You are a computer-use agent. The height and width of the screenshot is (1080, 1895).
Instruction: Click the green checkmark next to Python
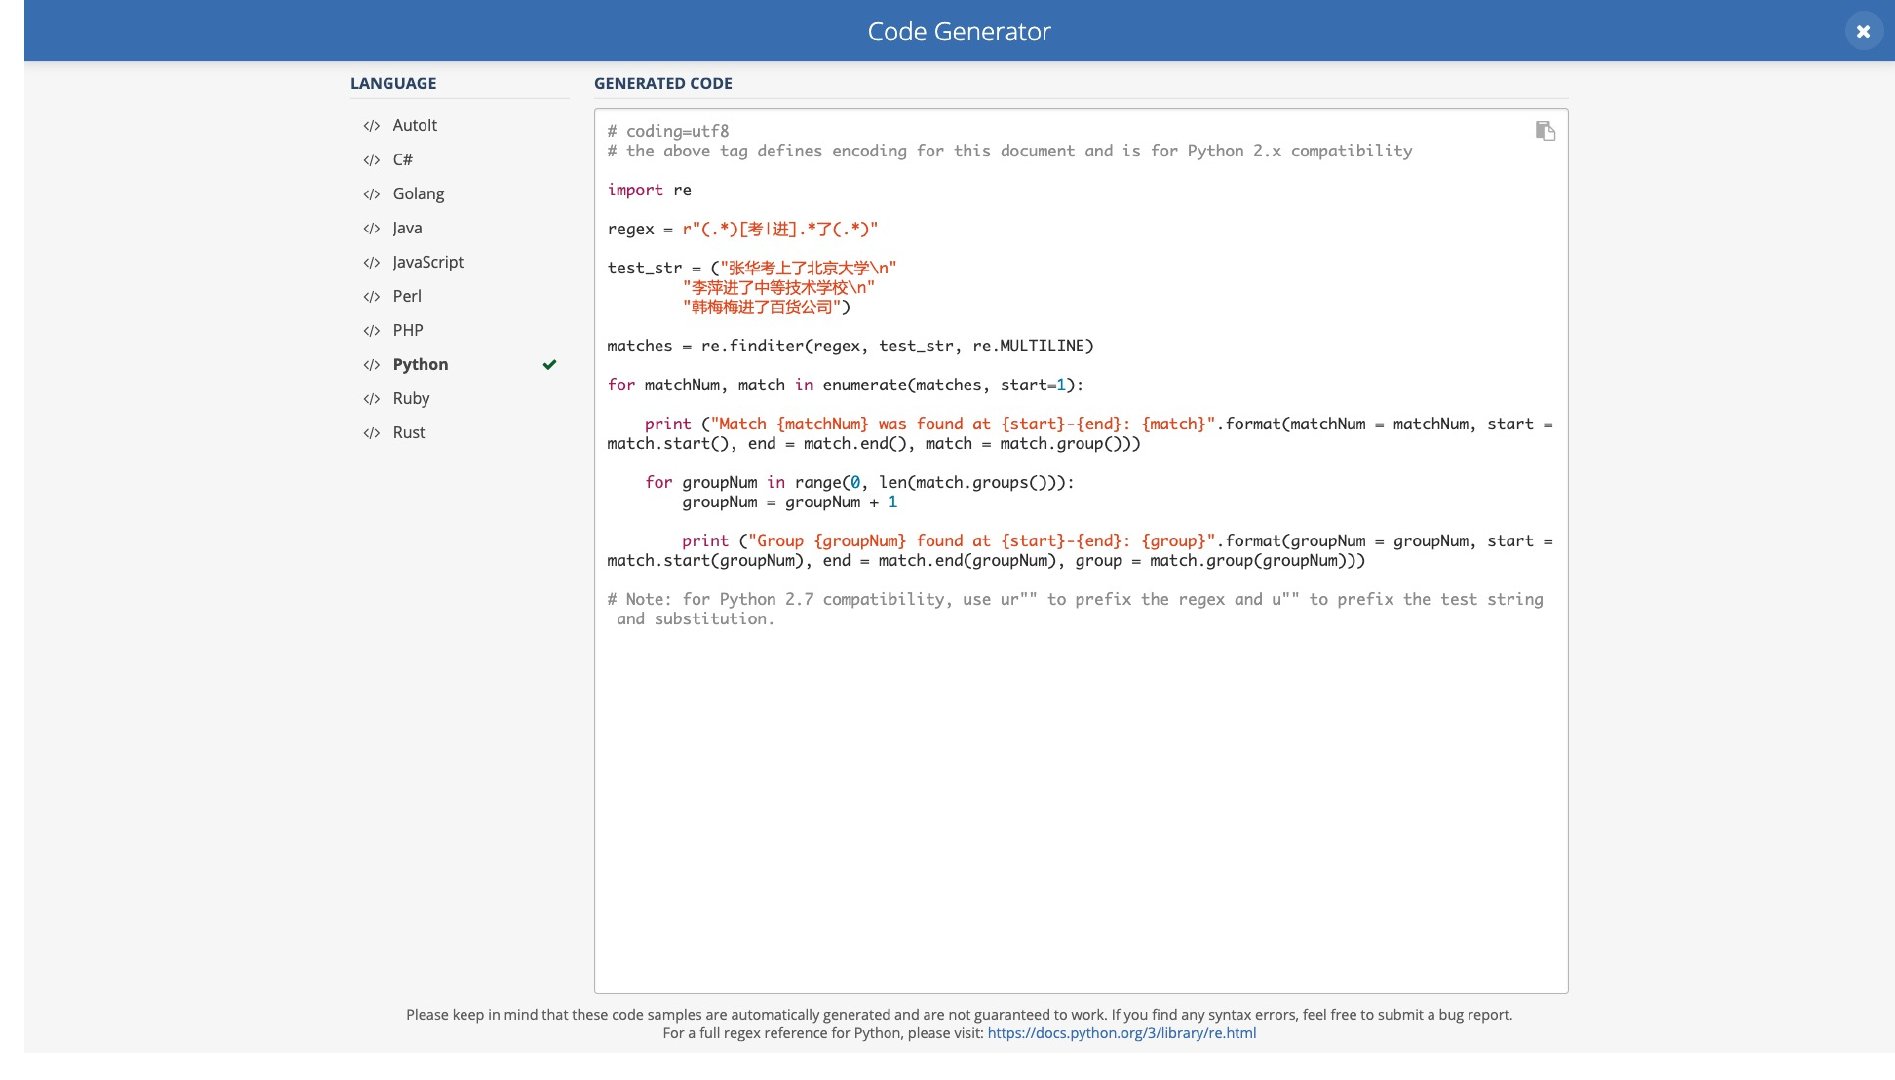(549, 365)
